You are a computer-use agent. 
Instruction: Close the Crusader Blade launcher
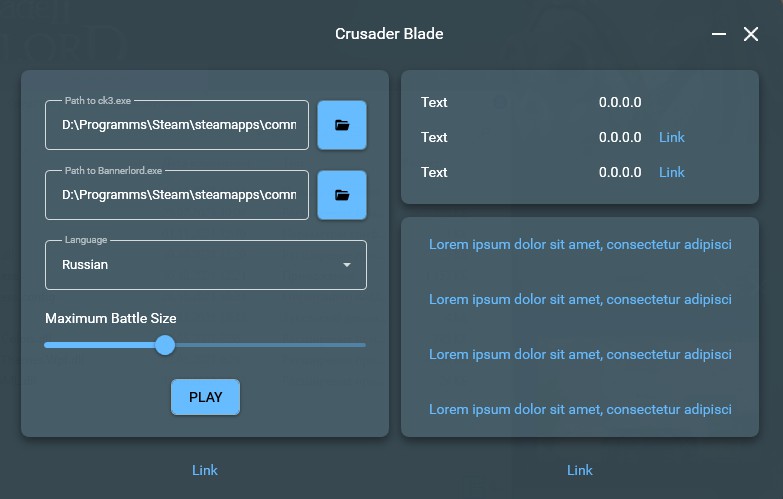pyautogui.click(x=751, y=34)
